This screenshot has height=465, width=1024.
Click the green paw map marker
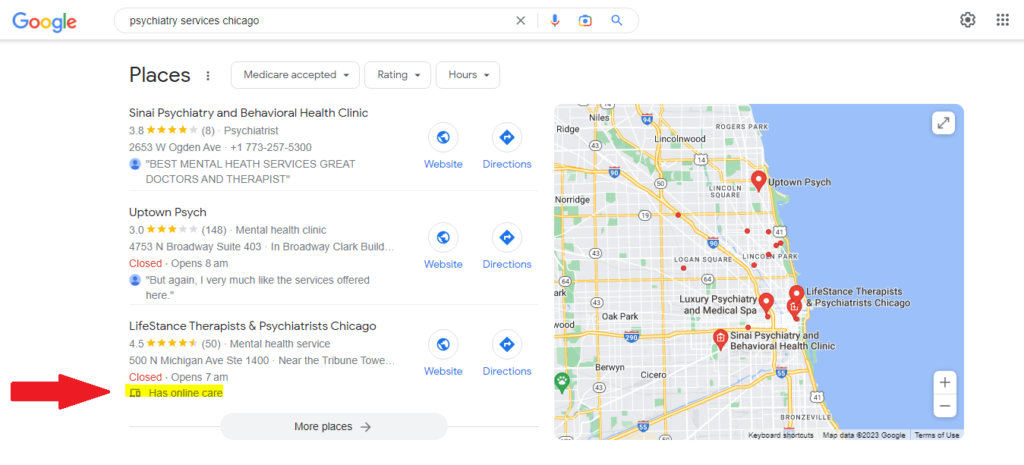click(x=562, y=381)
